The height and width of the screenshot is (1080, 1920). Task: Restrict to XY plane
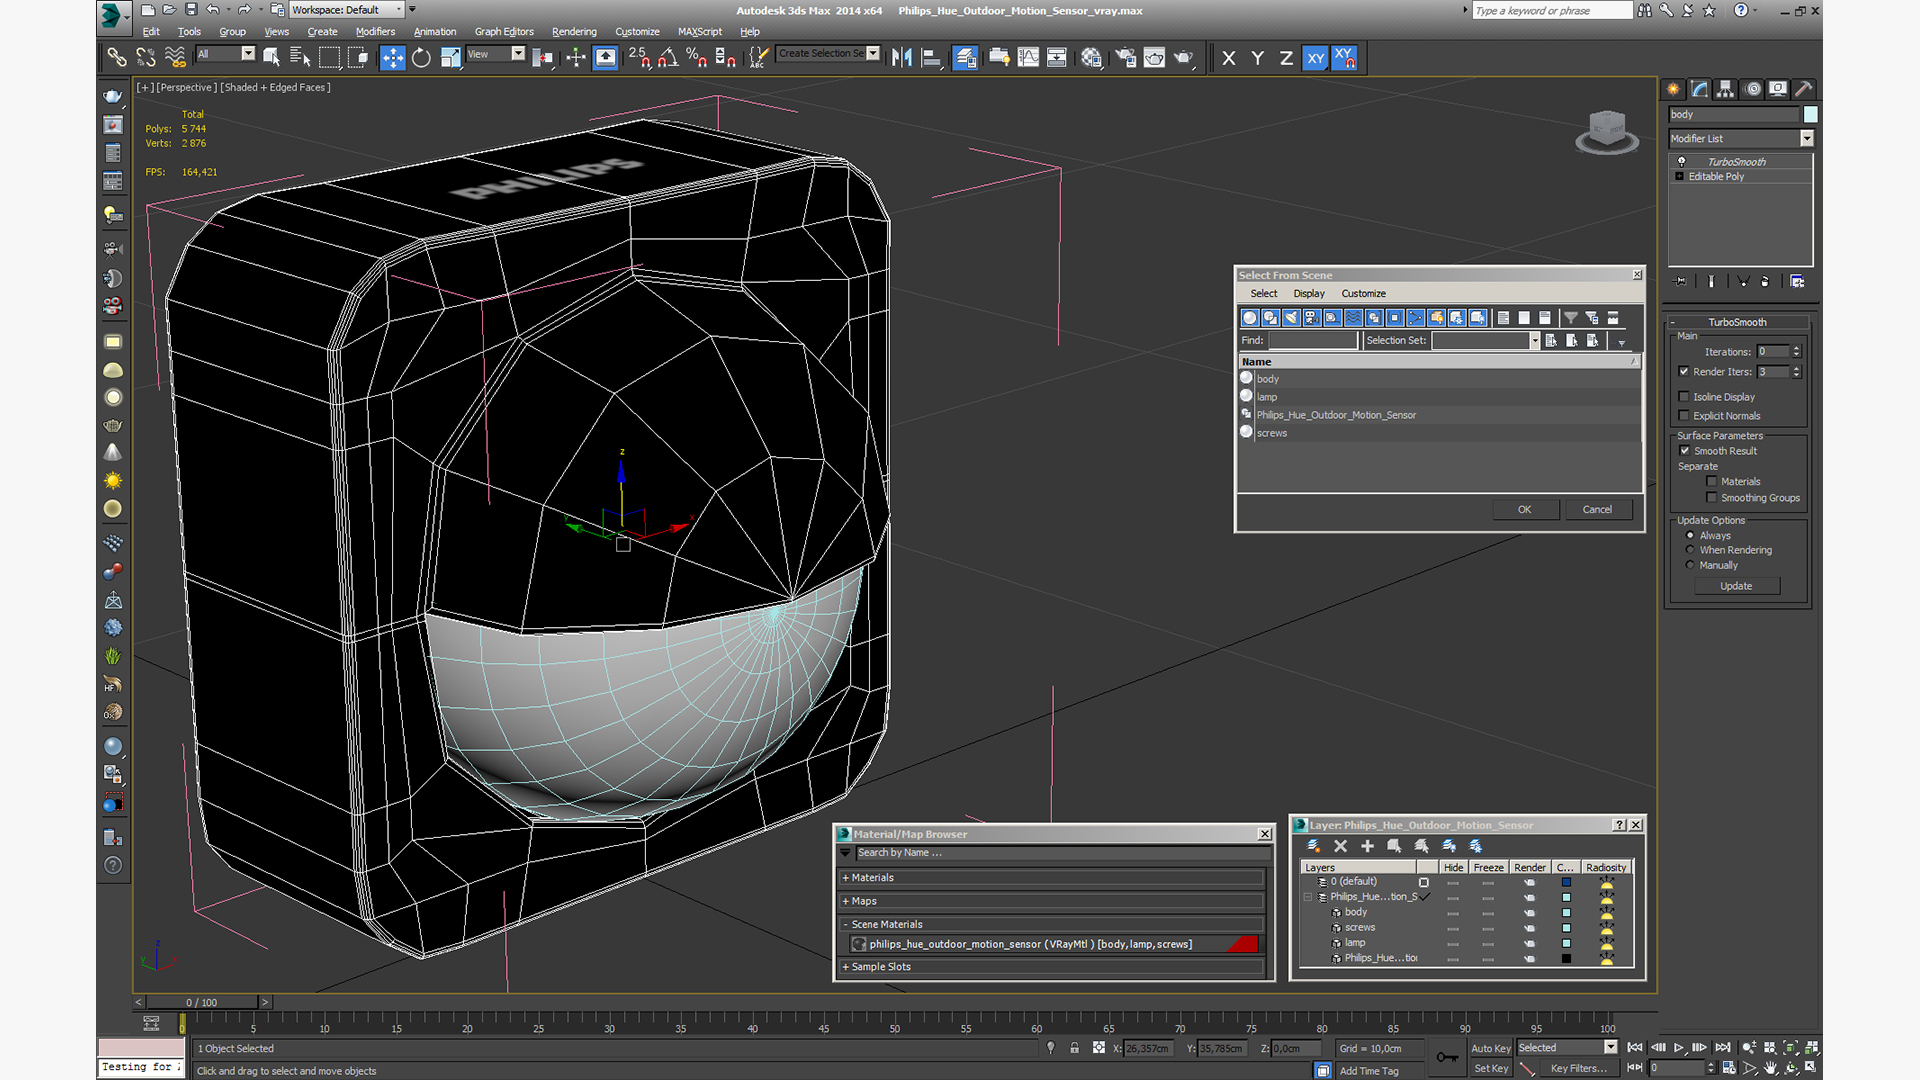pyautogui.click(x=1315, y=58)
